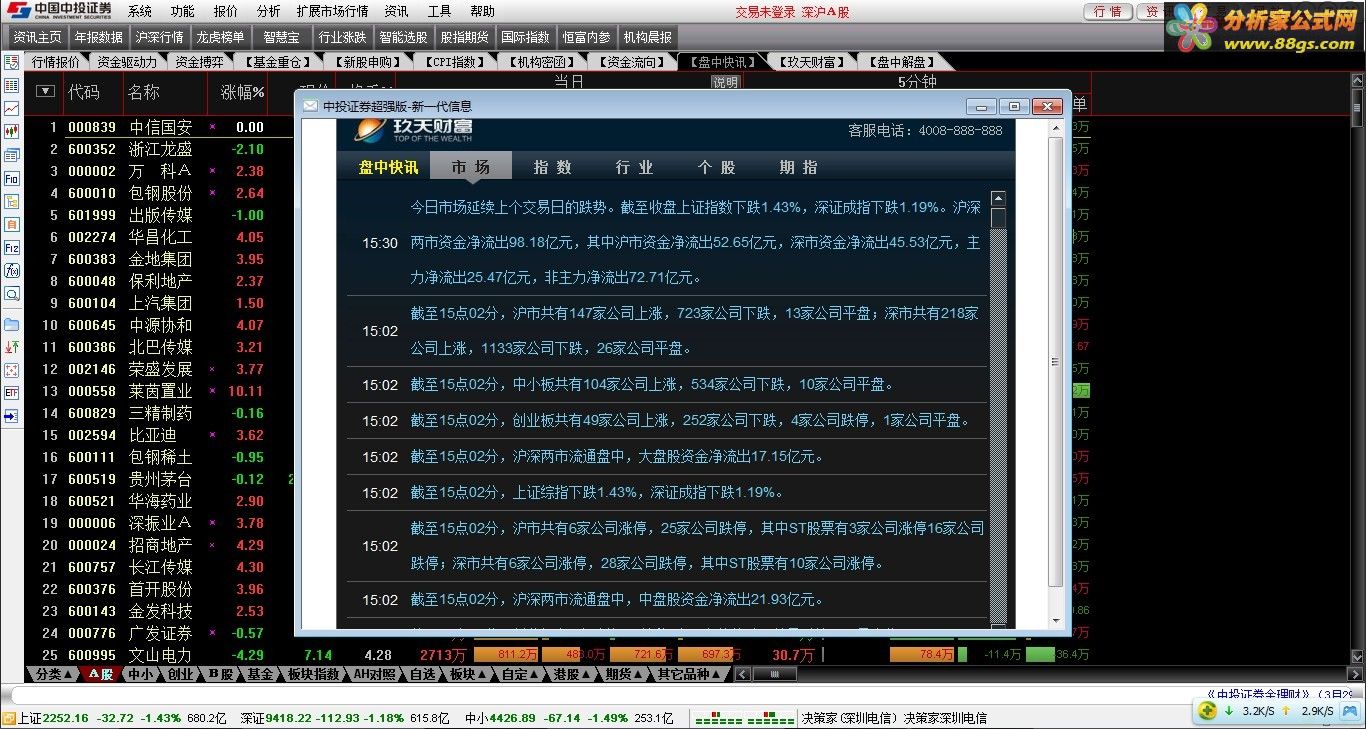Viewport: 1366px width, 729px height.
Task: Click the horizontal scrollbar left arrow at bottom
Action: click(741, 674)
